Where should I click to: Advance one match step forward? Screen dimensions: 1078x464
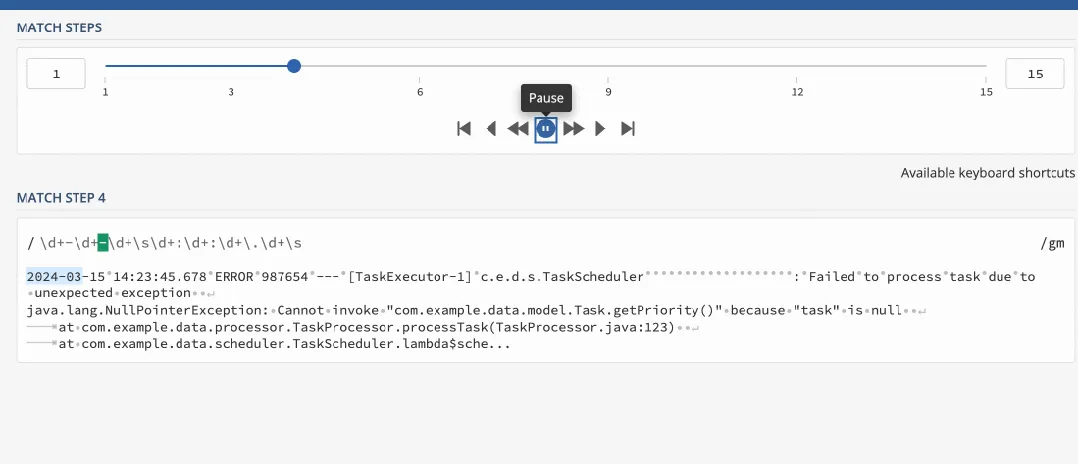(x=600, y=128)
